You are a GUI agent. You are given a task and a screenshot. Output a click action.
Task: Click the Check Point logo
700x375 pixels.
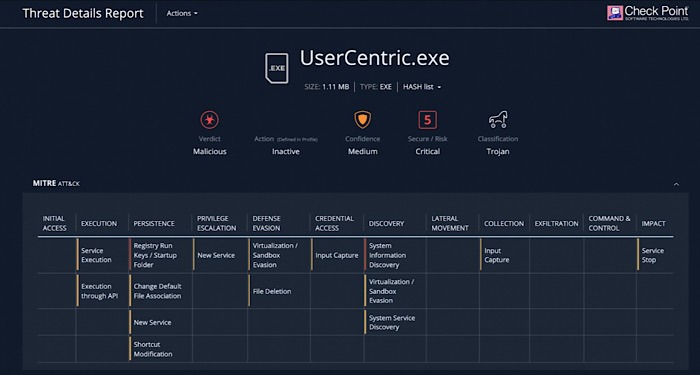[648, 13]
